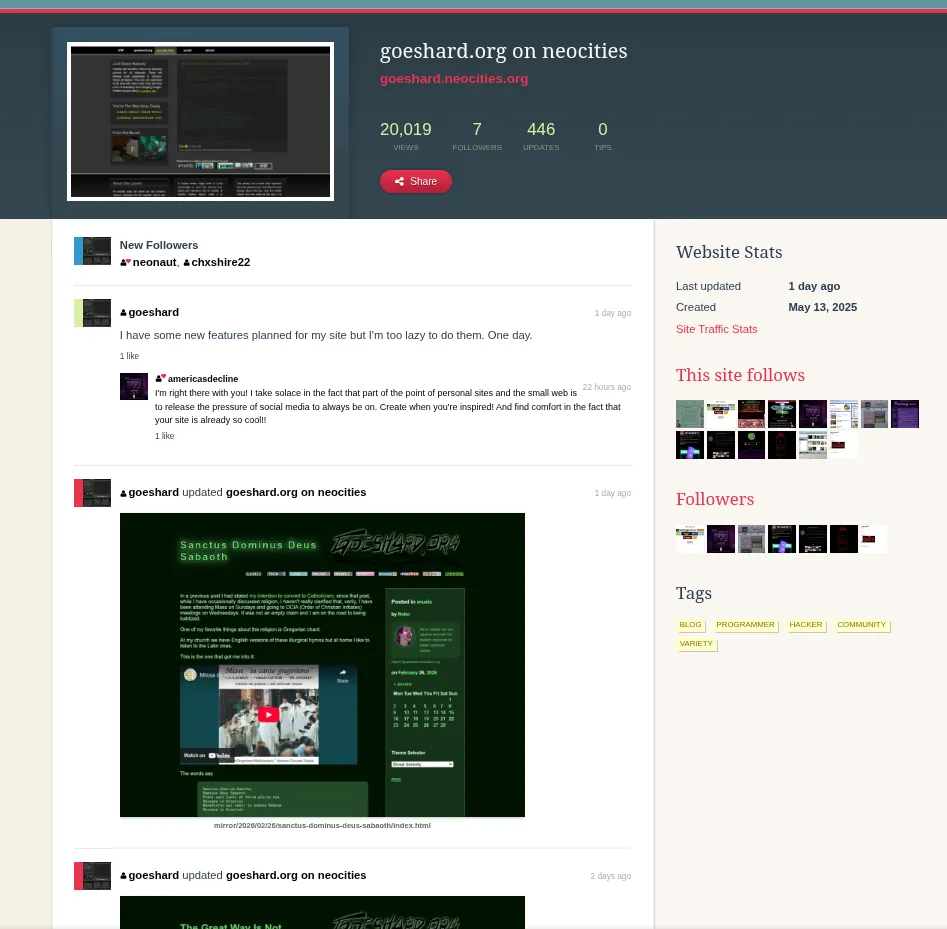This screenshot has height=929, width=947.
Task: Click the first thumbnail under This site follows
Action: pos(690,414)
